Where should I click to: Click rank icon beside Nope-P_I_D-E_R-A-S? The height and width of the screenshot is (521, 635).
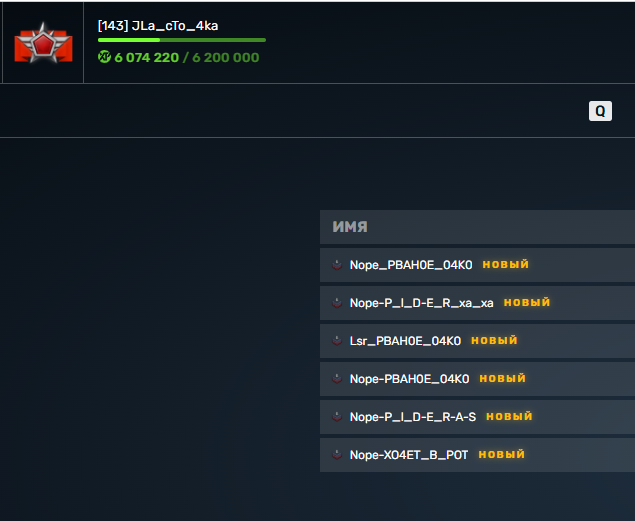[337, 417]
